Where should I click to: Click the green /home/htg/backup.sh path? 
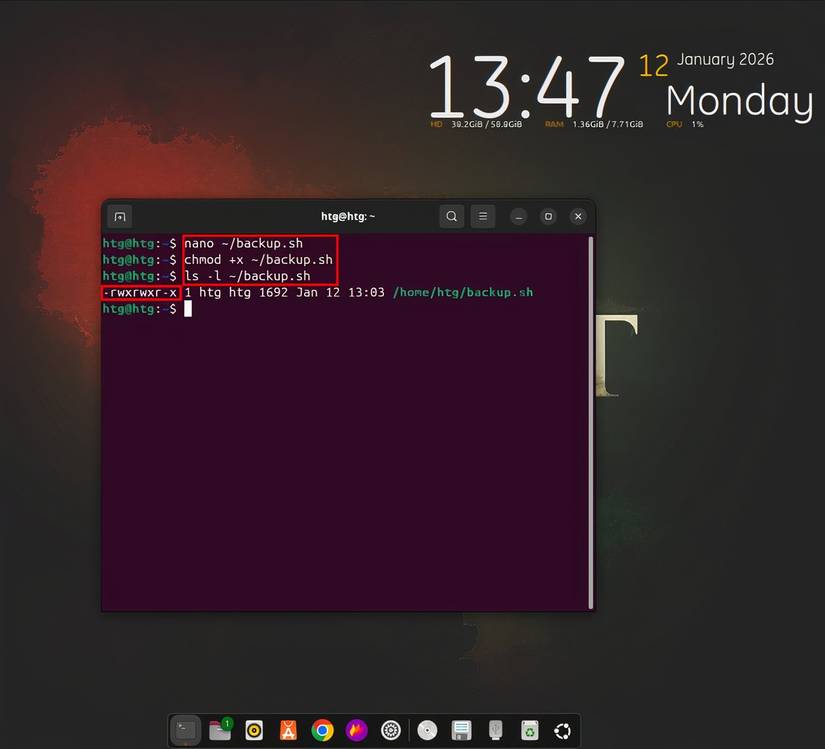click(x=465, y=292)
